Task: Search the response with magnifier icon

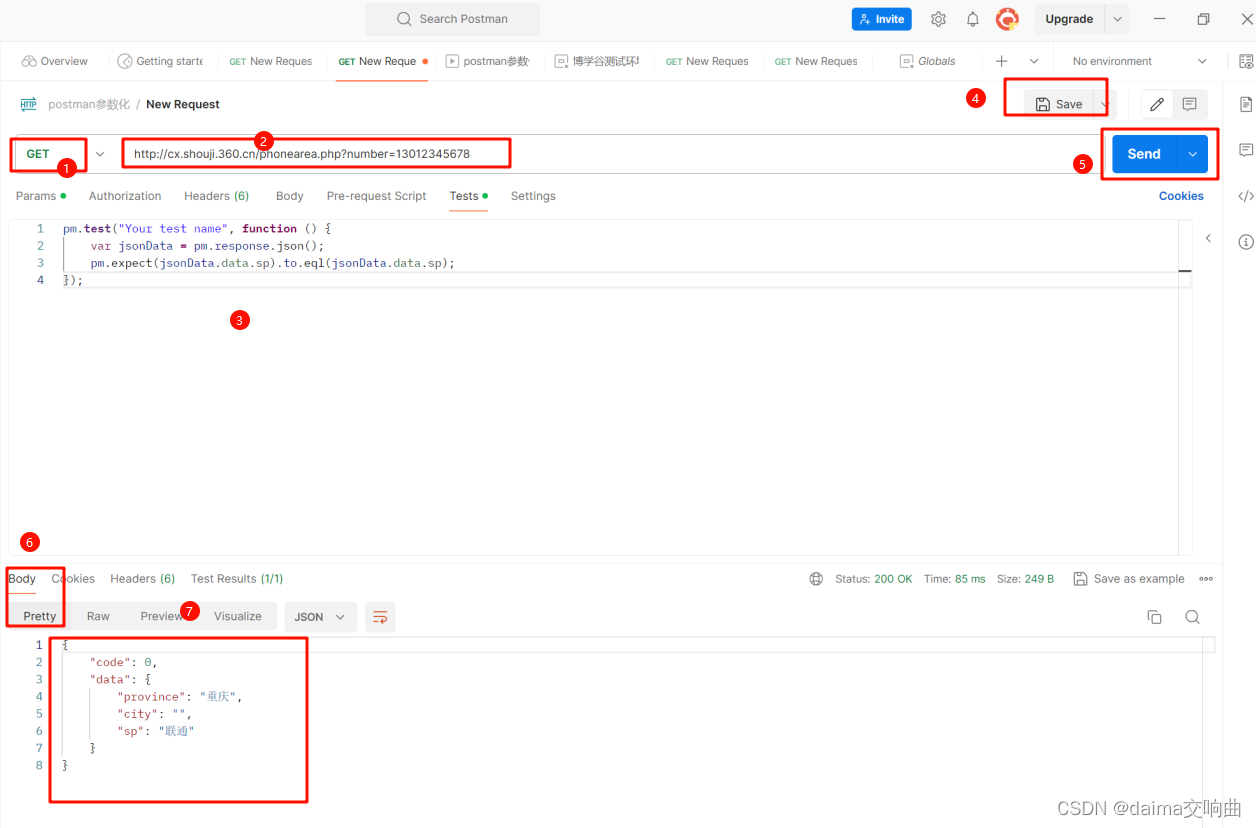Action: click(x=1192, y=617)
